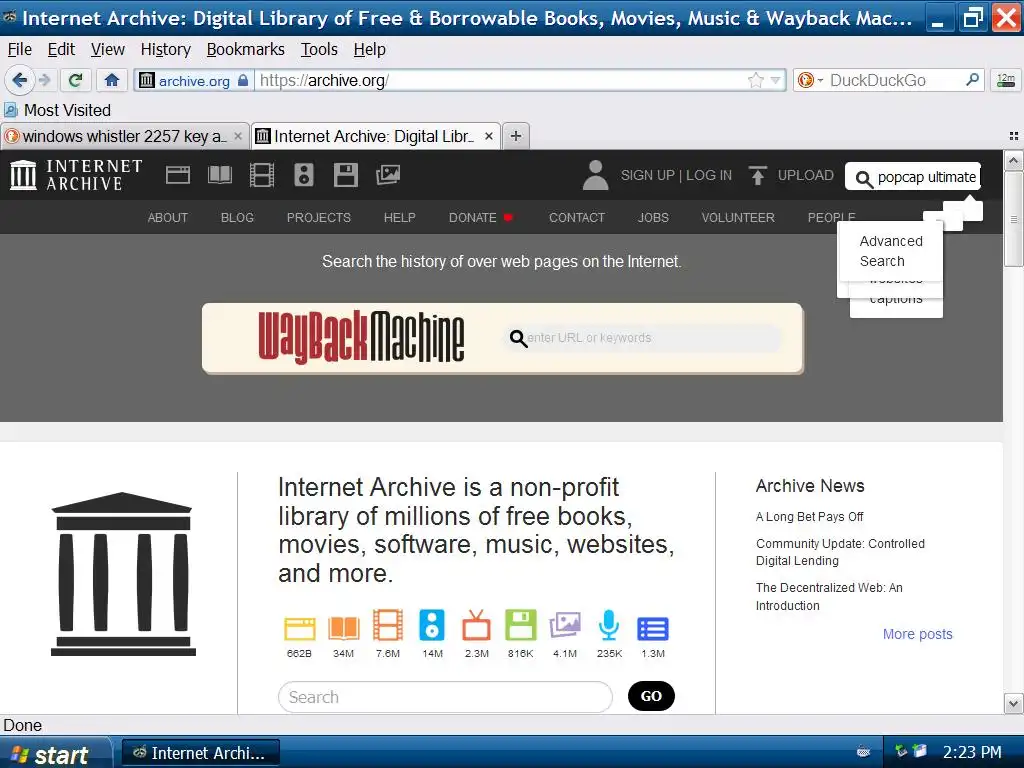
Task: Click the BLOG navigation link
Action: click(237, 217)
